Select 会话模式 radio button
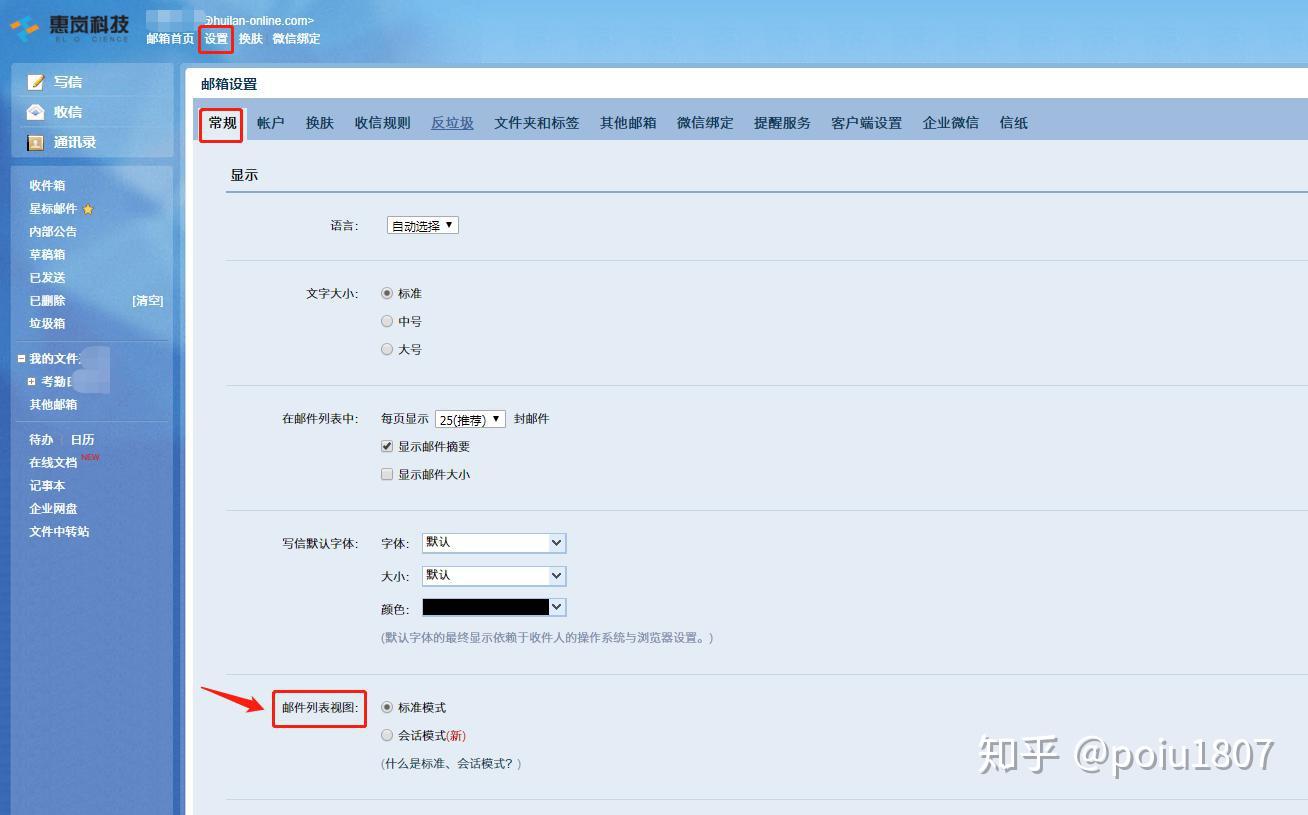 tap(387, 735)
